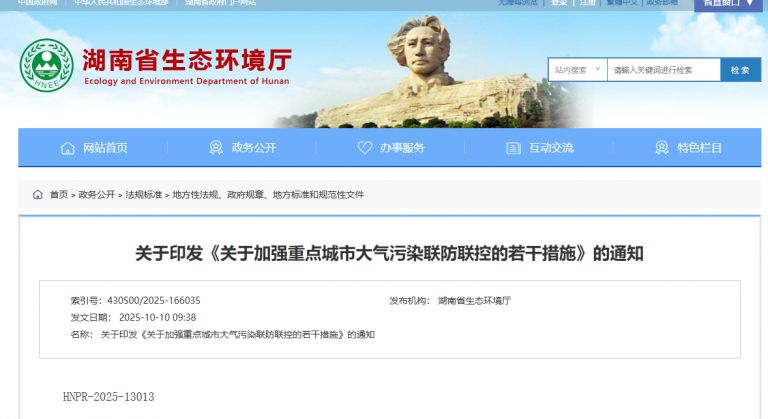Click the HNEE green circular logo
The width and height of the screenshot is (768, 419).
tap(47, 65)
